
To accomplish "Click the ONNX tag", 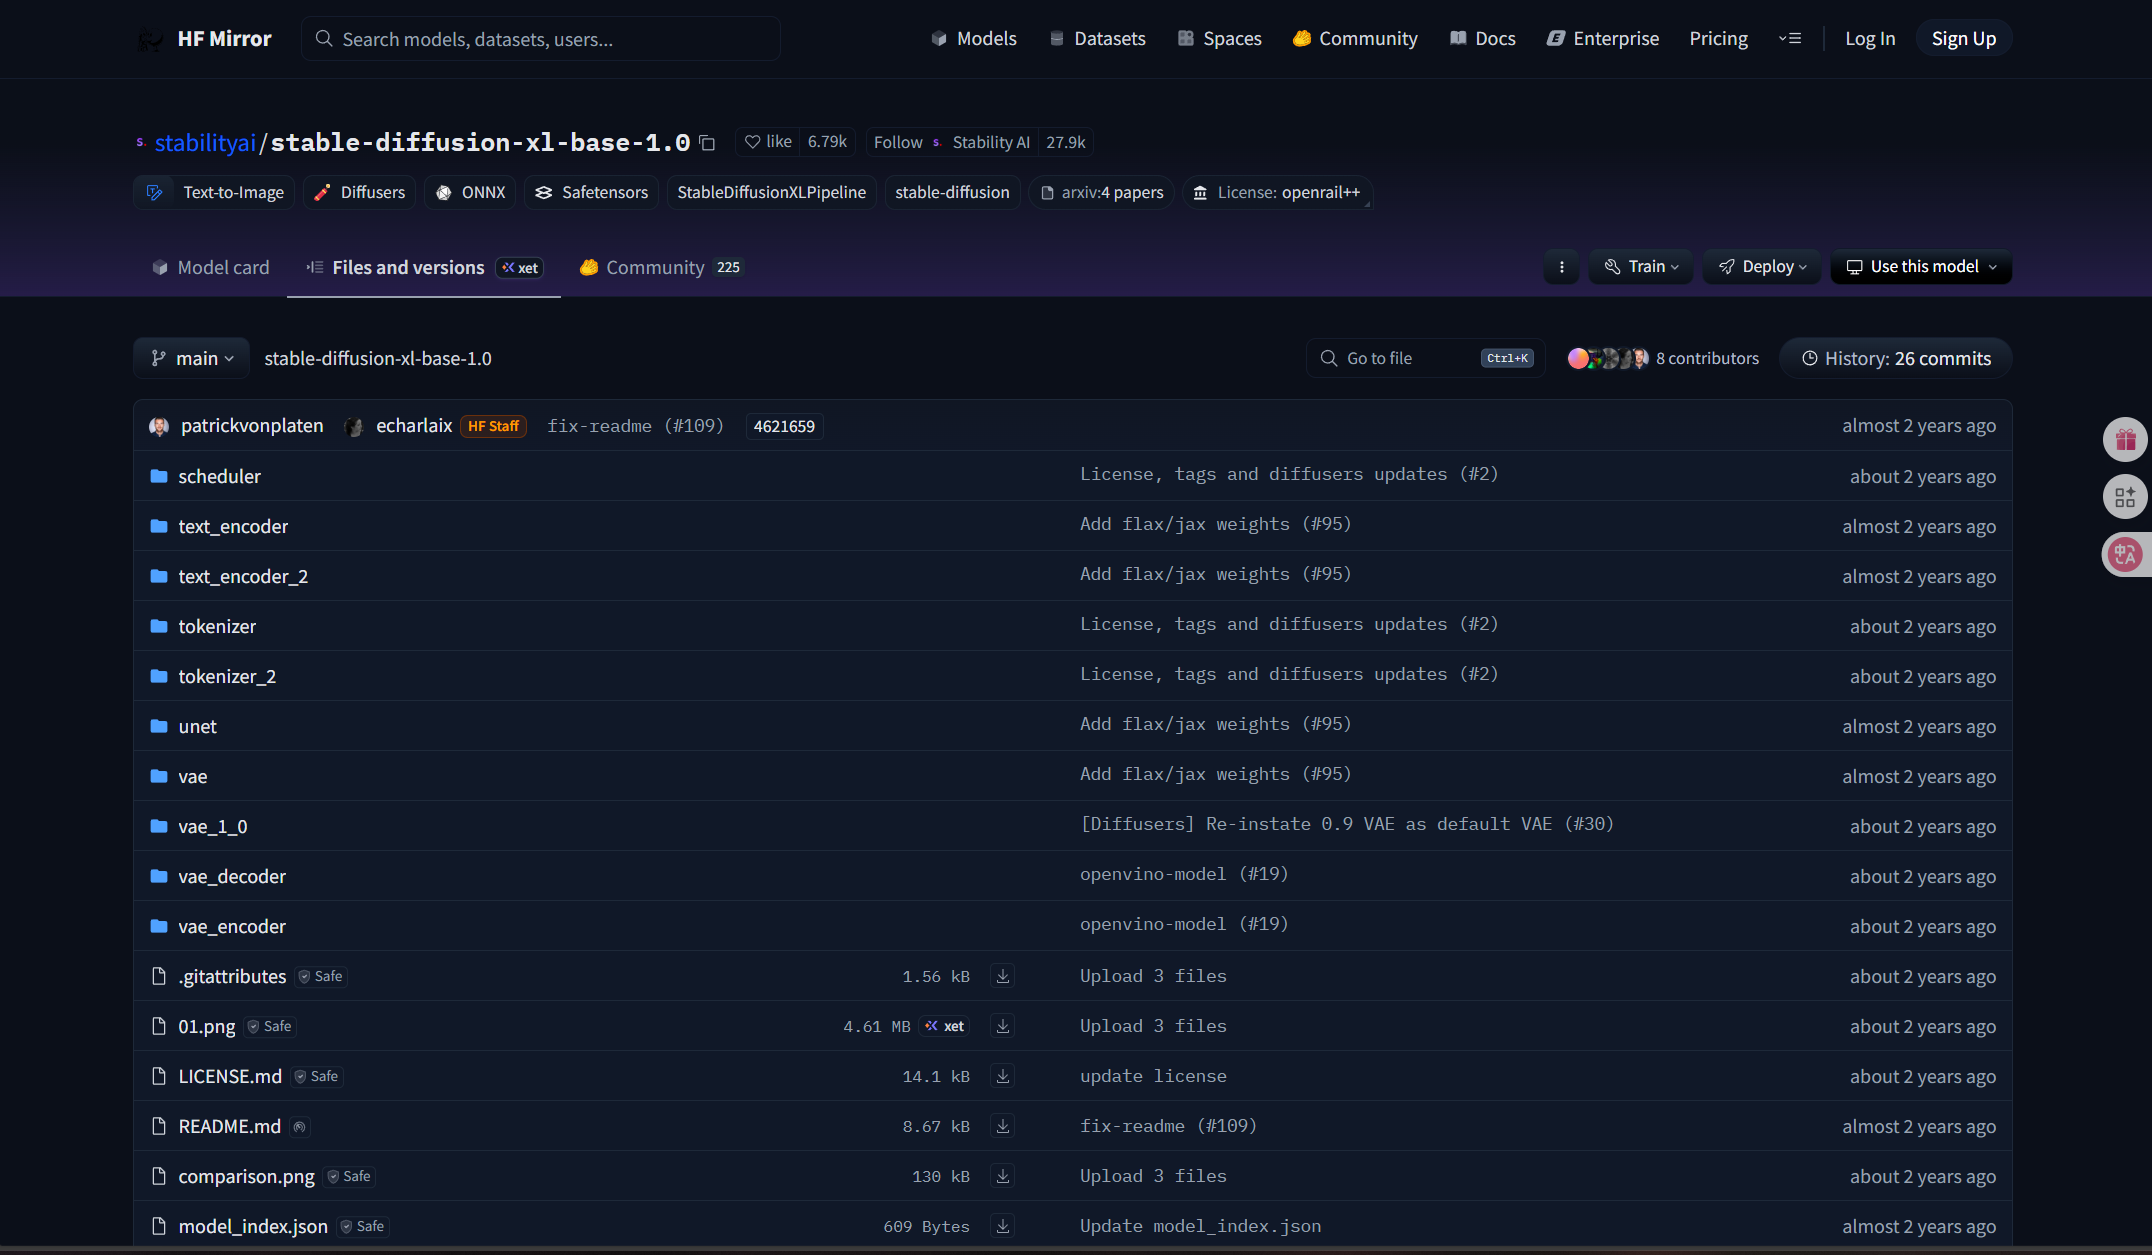I will [470, 192].
